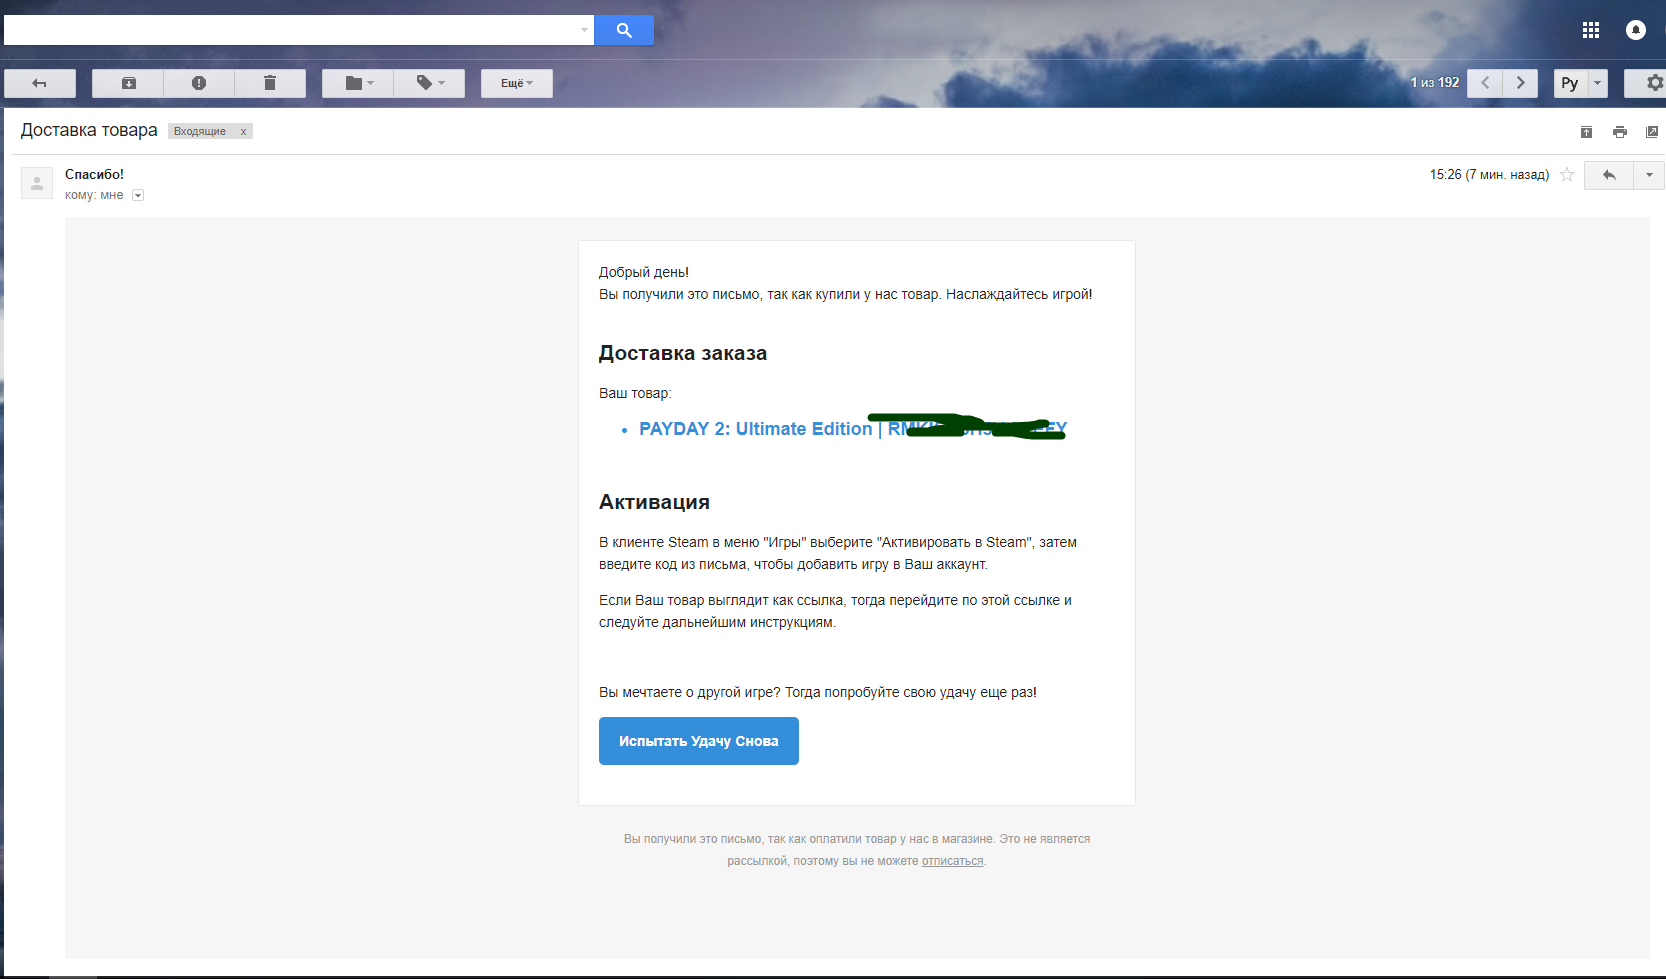Open more reply options dropdown arrow

click(x=1649, y=175)
